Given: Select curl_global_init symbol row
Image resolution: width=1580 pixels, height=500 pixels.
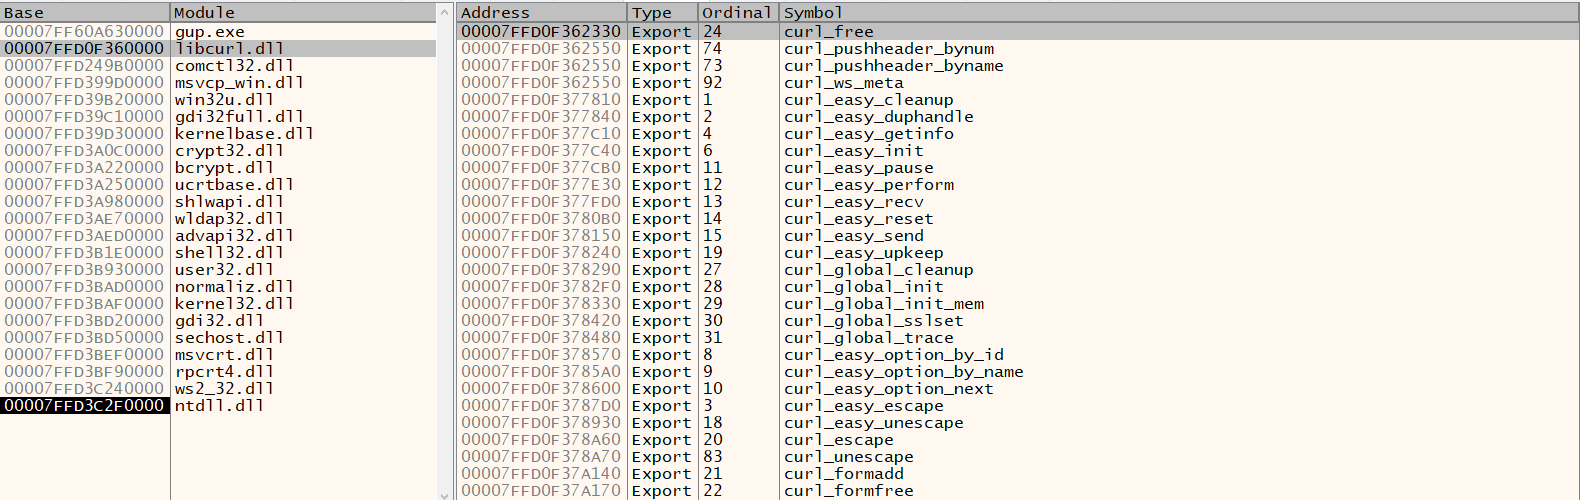Looking at the screenshot, I should (x=863, y=287).
